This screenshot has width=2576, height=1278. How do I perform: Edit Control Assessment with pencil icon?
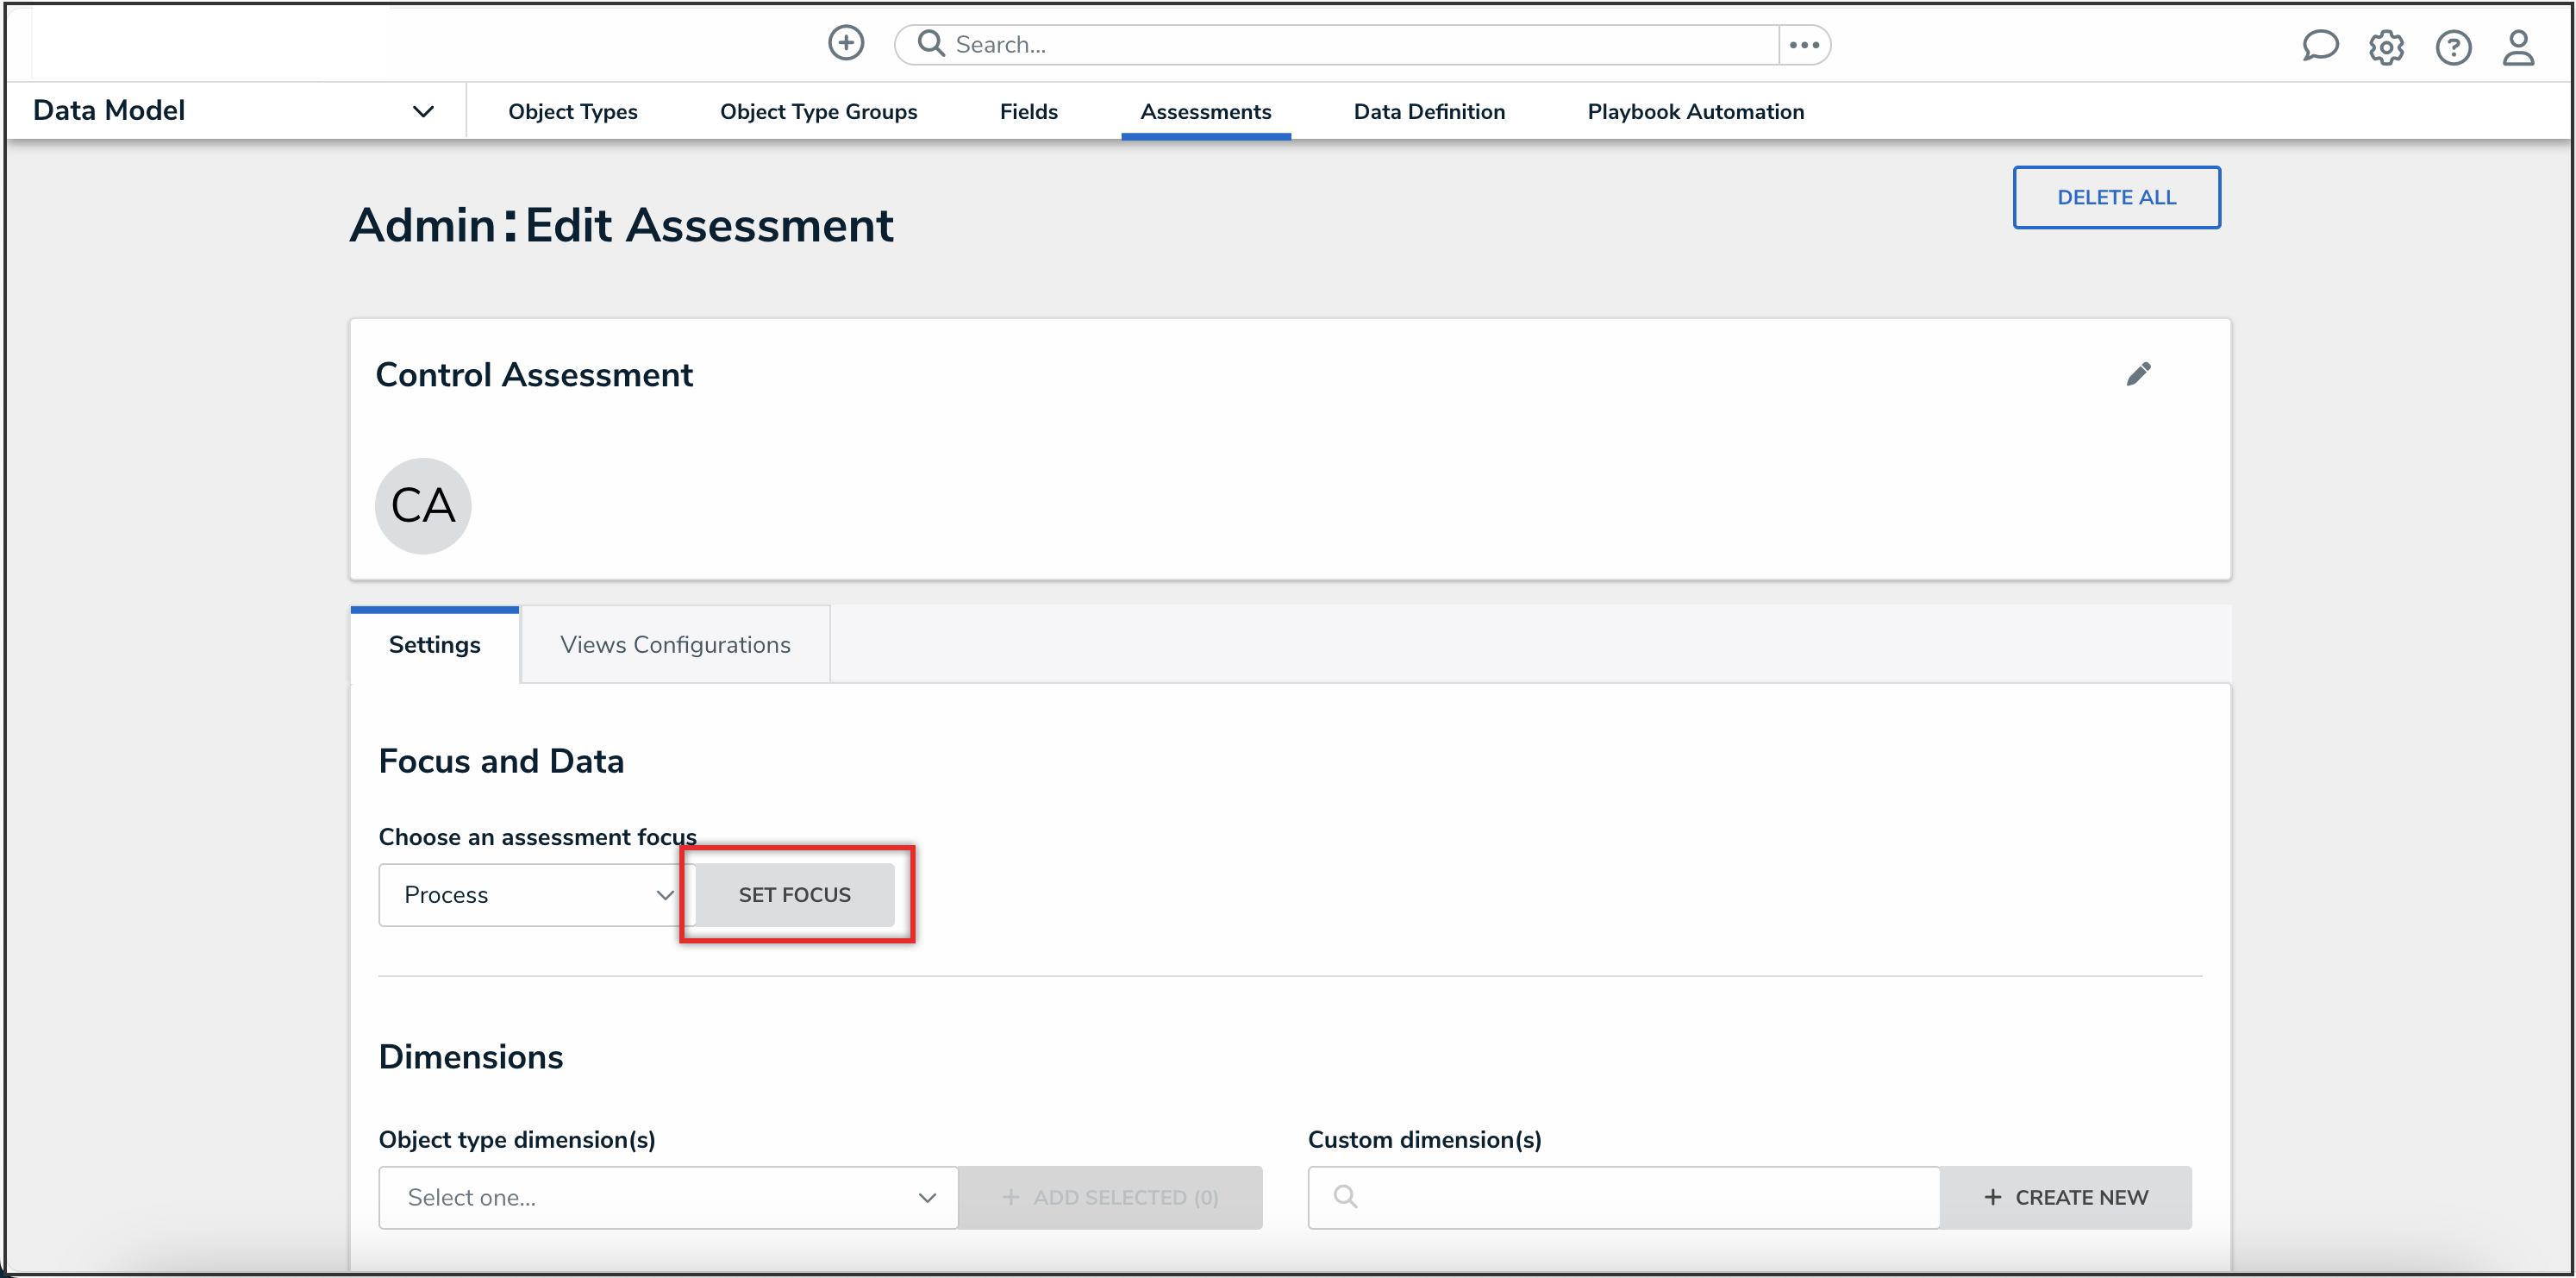point(2138,374)
